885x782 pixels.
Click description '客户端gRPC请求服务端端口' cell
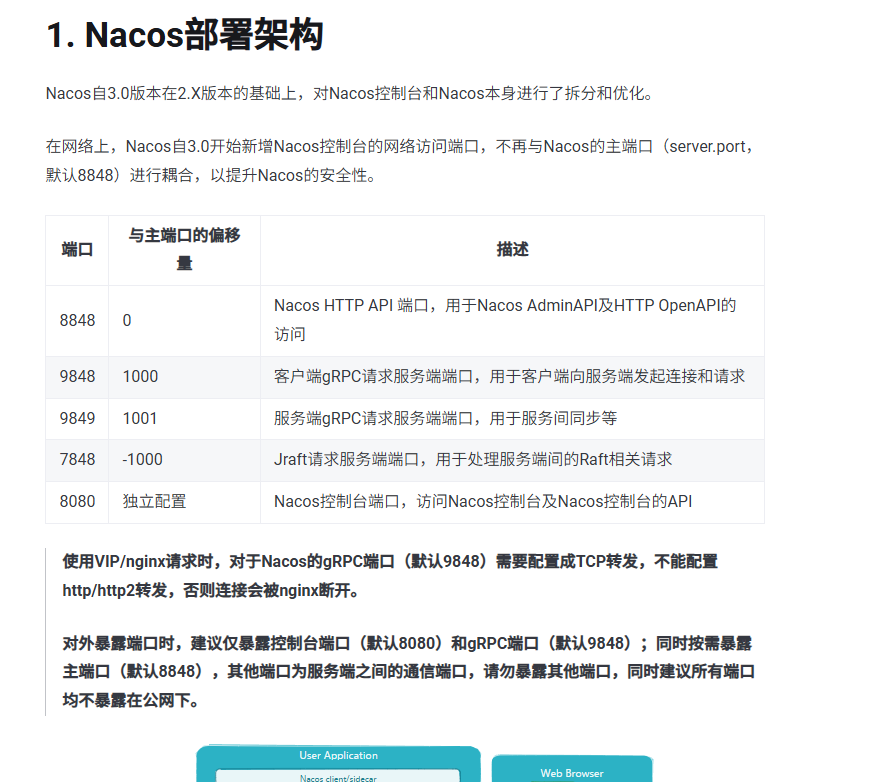[512, 377]
